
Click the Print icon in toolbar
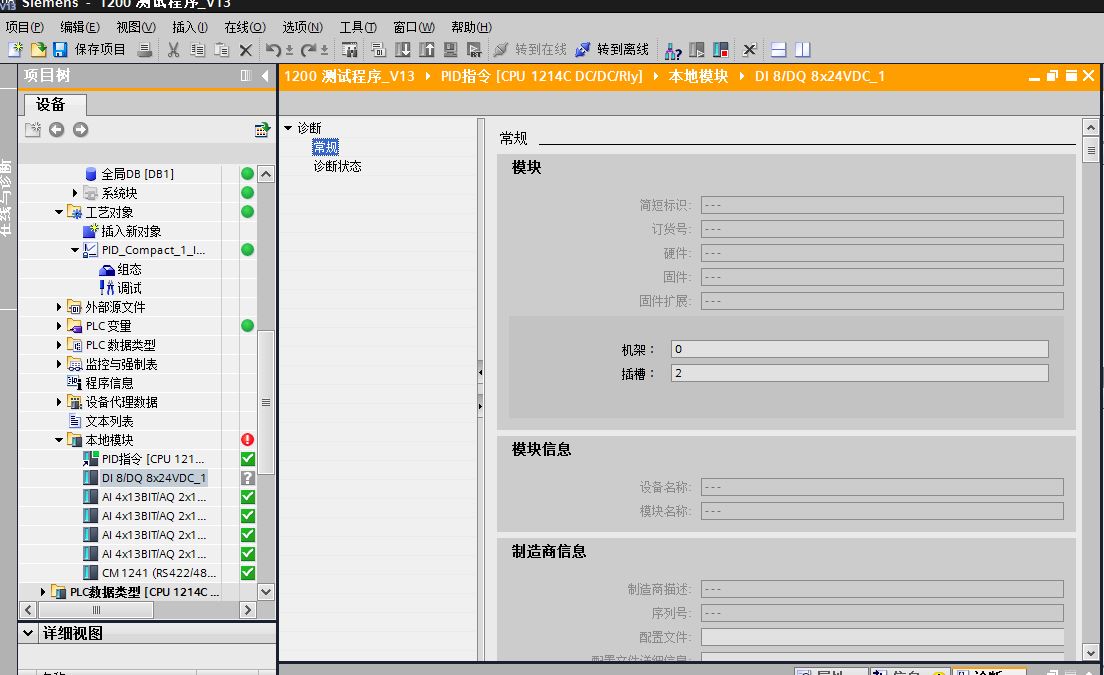[x=145, y=49]
